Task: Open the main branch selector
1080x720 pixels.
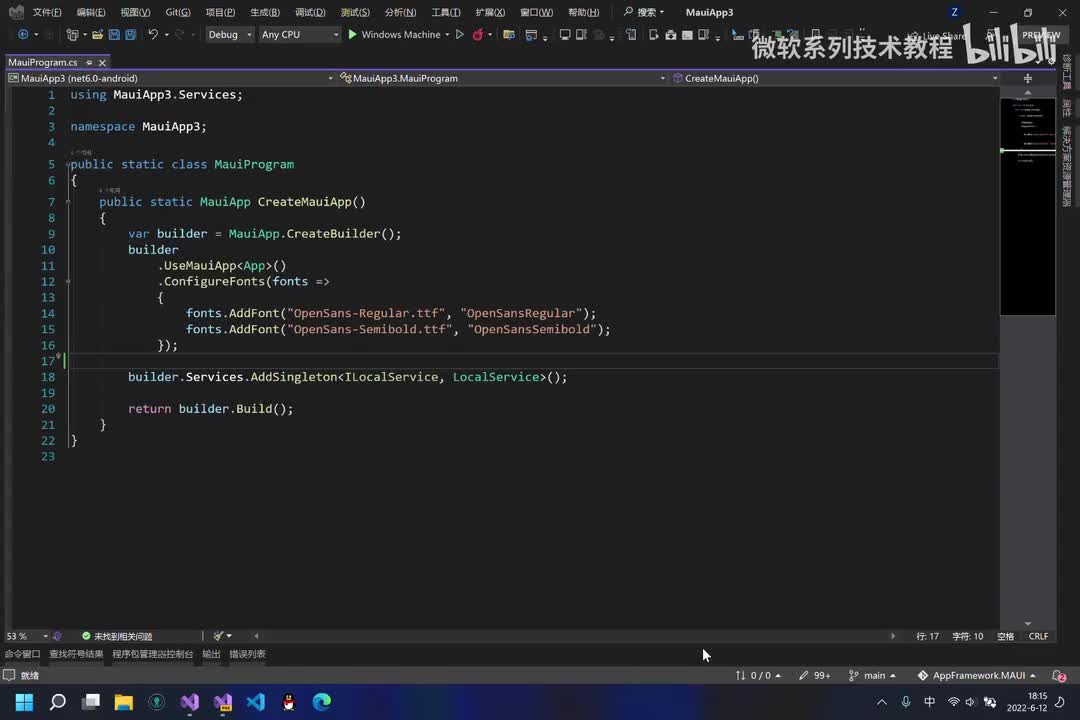Action: [x=872, y=675]
